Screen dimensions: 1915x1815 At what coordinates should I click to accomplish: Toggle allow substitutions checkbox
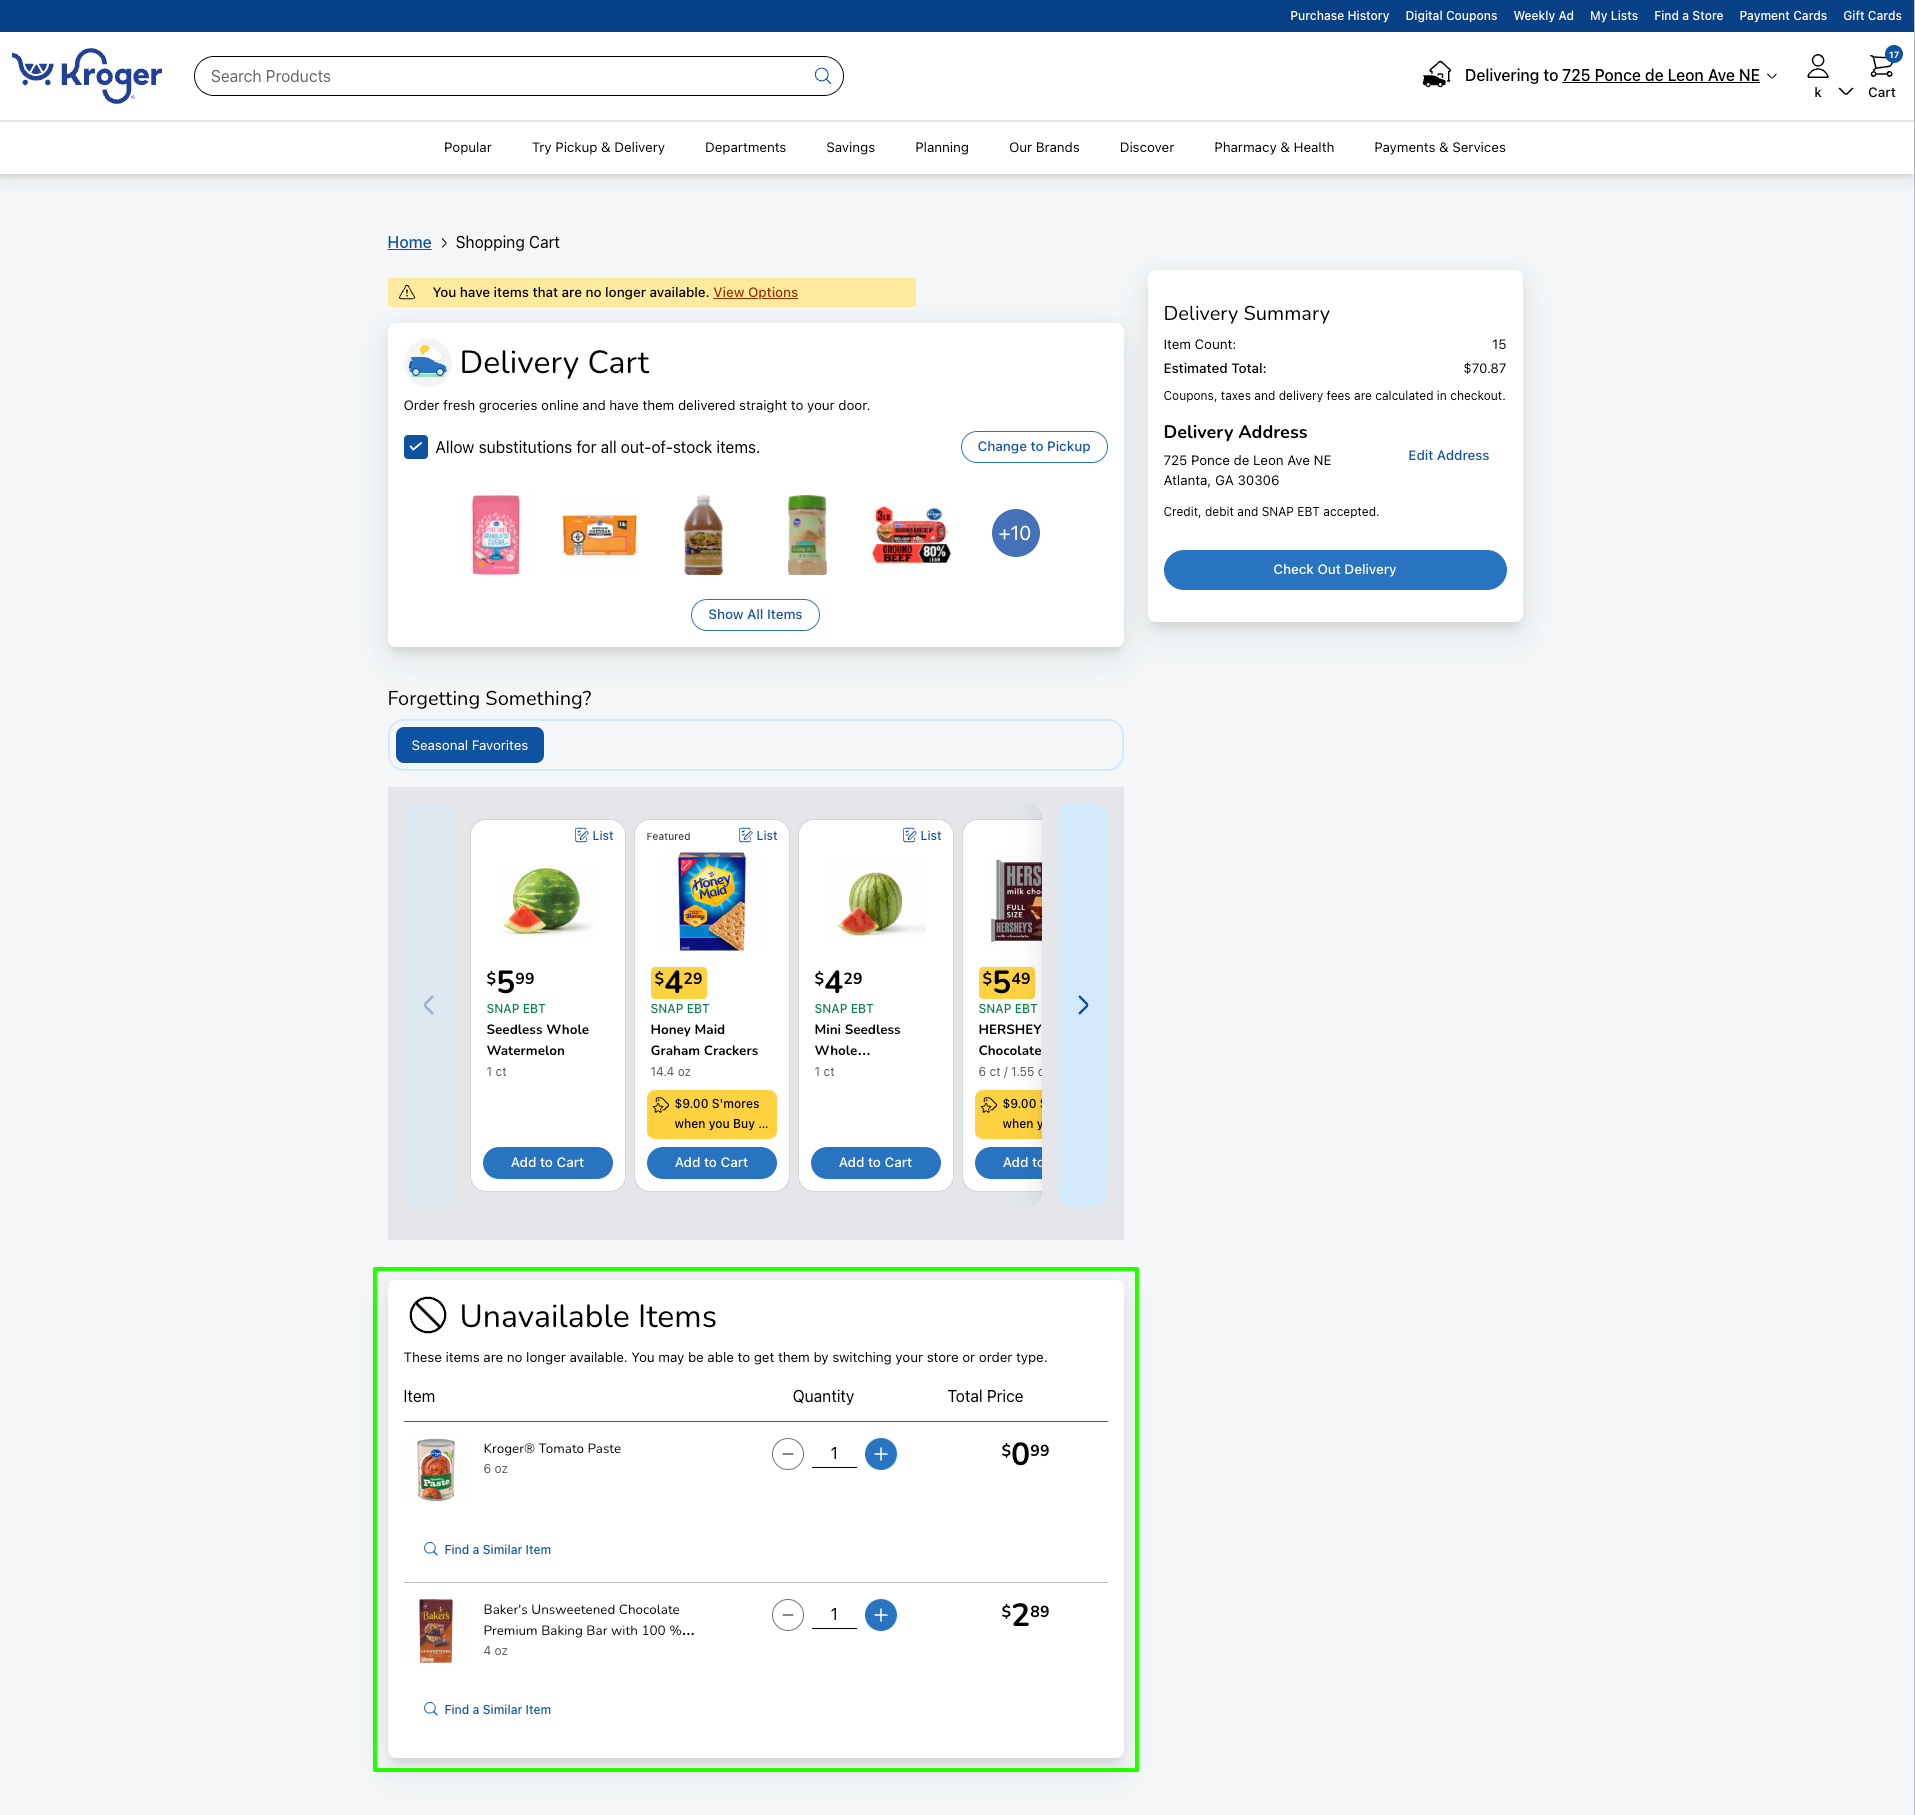pos(416,447)
